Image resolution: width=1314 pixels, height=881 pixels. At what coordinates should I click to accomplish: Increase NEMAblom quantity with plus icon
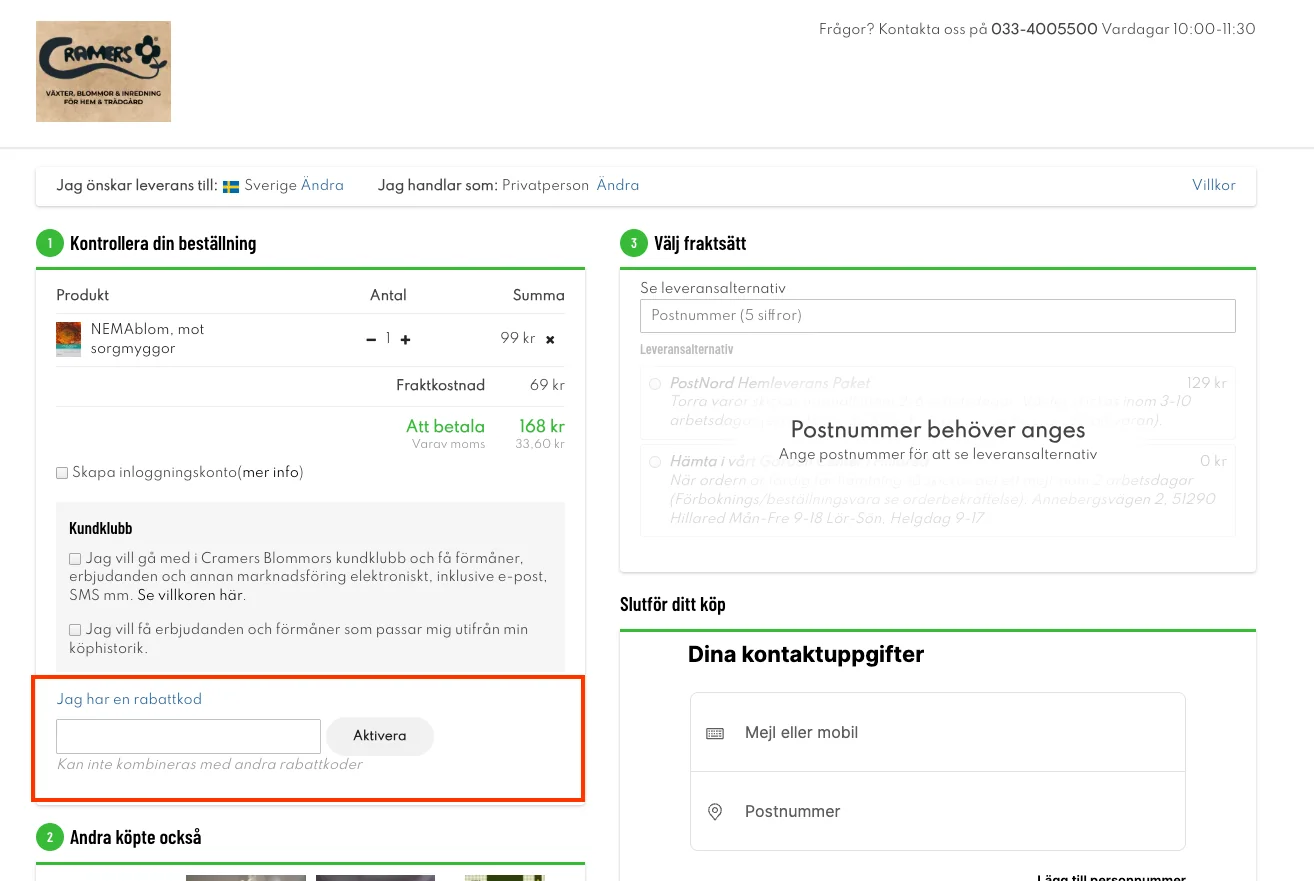pos(405,339)
